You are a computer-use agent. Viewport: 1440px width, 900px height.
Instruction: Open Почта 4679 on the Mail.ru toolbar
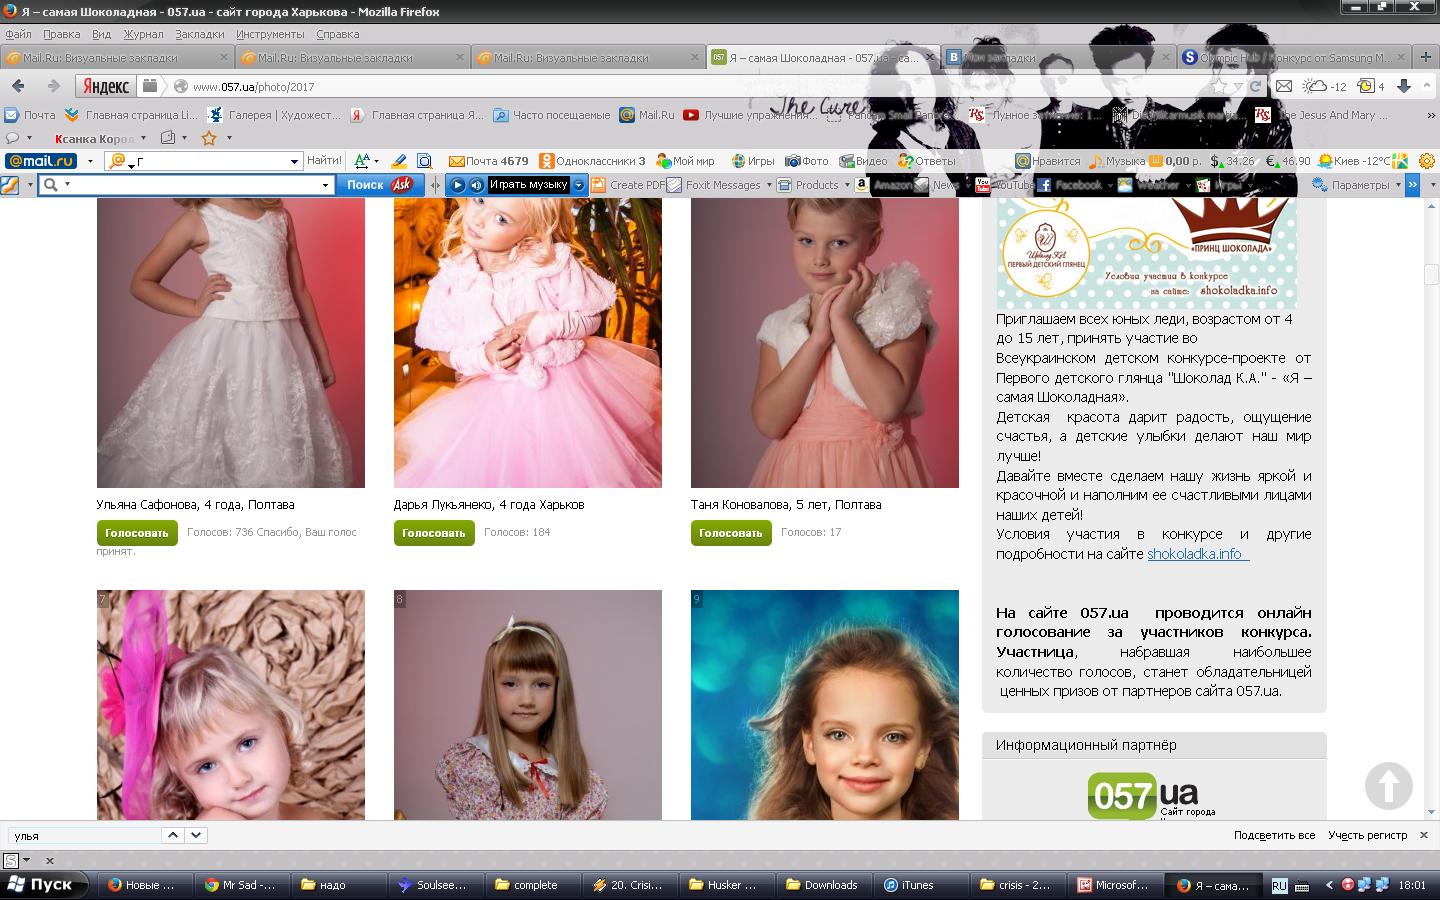pos(489,160)
